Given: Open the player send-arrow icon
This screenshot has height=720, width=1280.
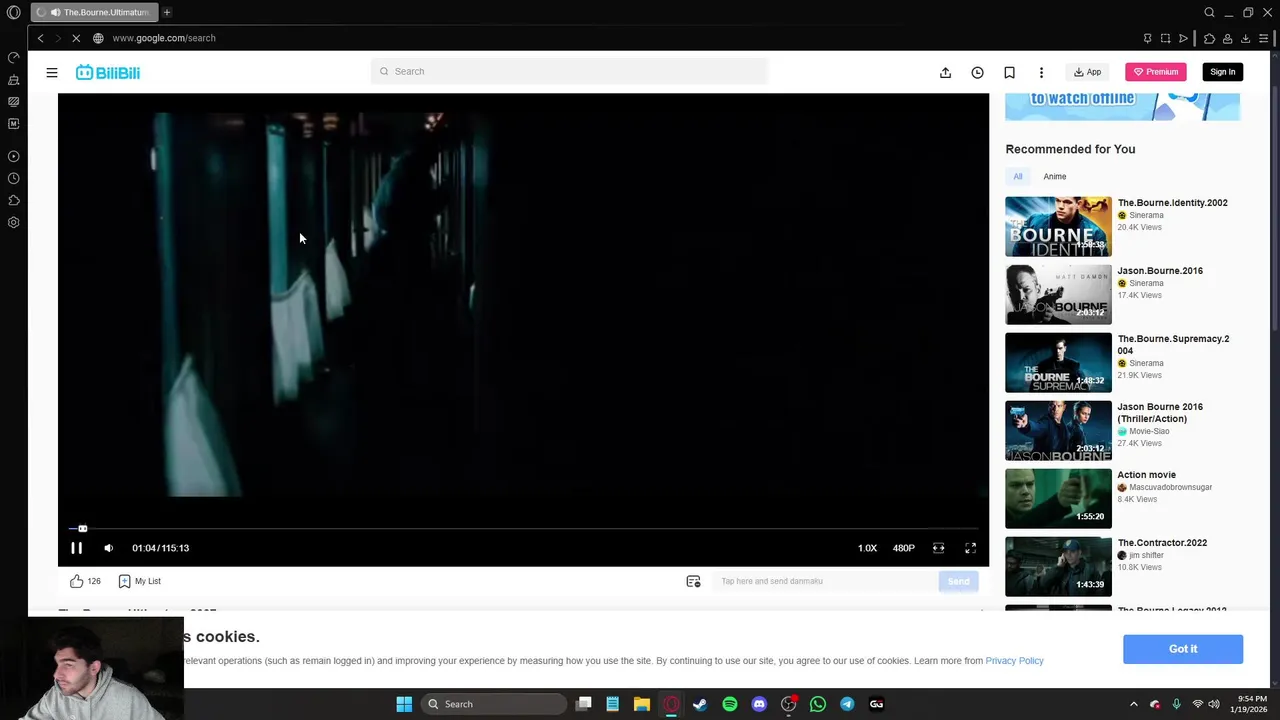Looking at the screenshot, I should pos(1183,38).
